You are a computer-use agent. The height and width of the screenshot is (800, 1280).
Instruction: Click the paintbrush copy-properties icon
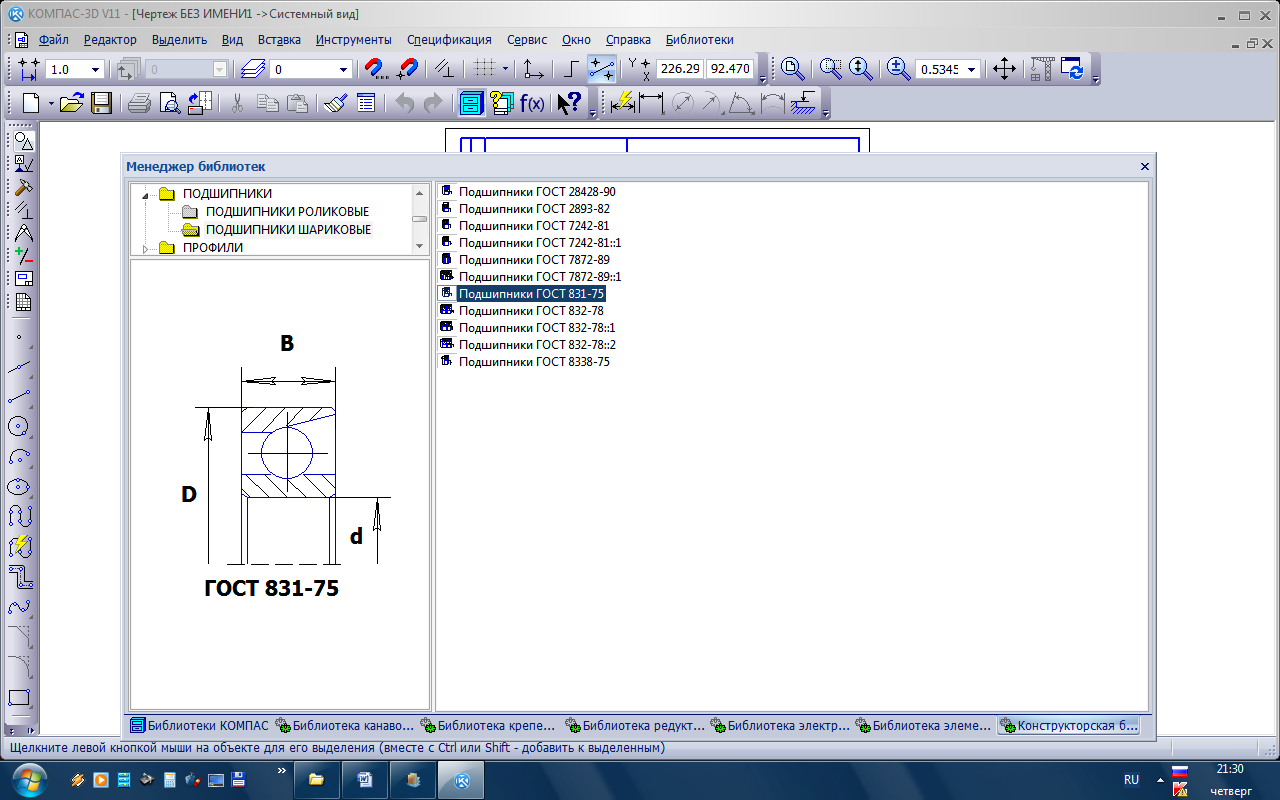[x=336, y=103]
